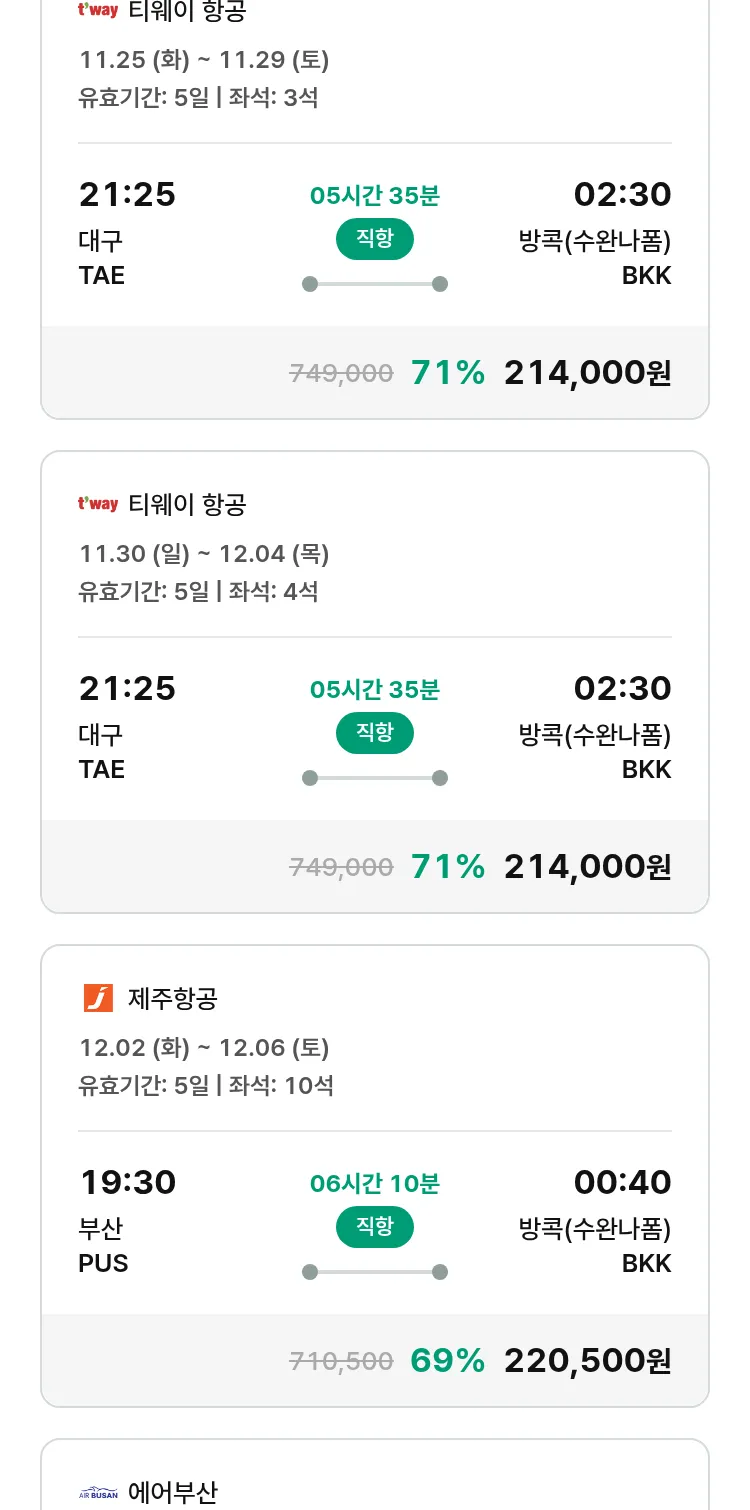Select 214,000원 fare on the 11.25 t'way card
Image resolution: width=750 pixels, height=1510 pixels.
(587, 372)
